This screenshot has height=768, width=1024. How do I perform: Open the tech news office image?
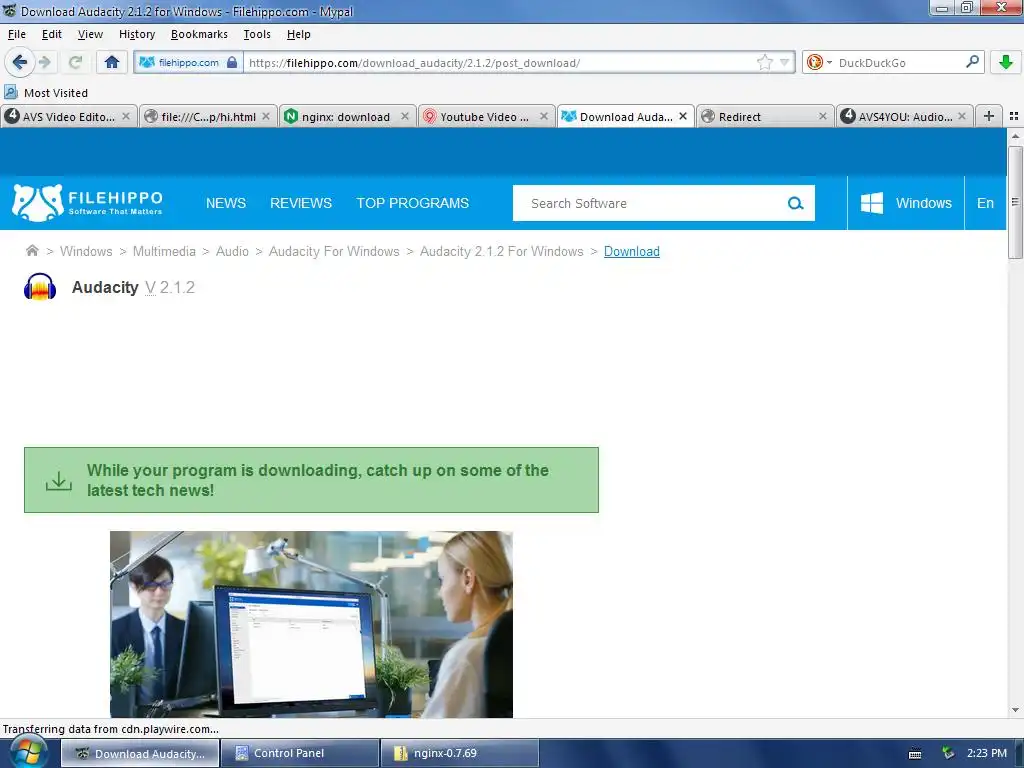coord(312,624)
